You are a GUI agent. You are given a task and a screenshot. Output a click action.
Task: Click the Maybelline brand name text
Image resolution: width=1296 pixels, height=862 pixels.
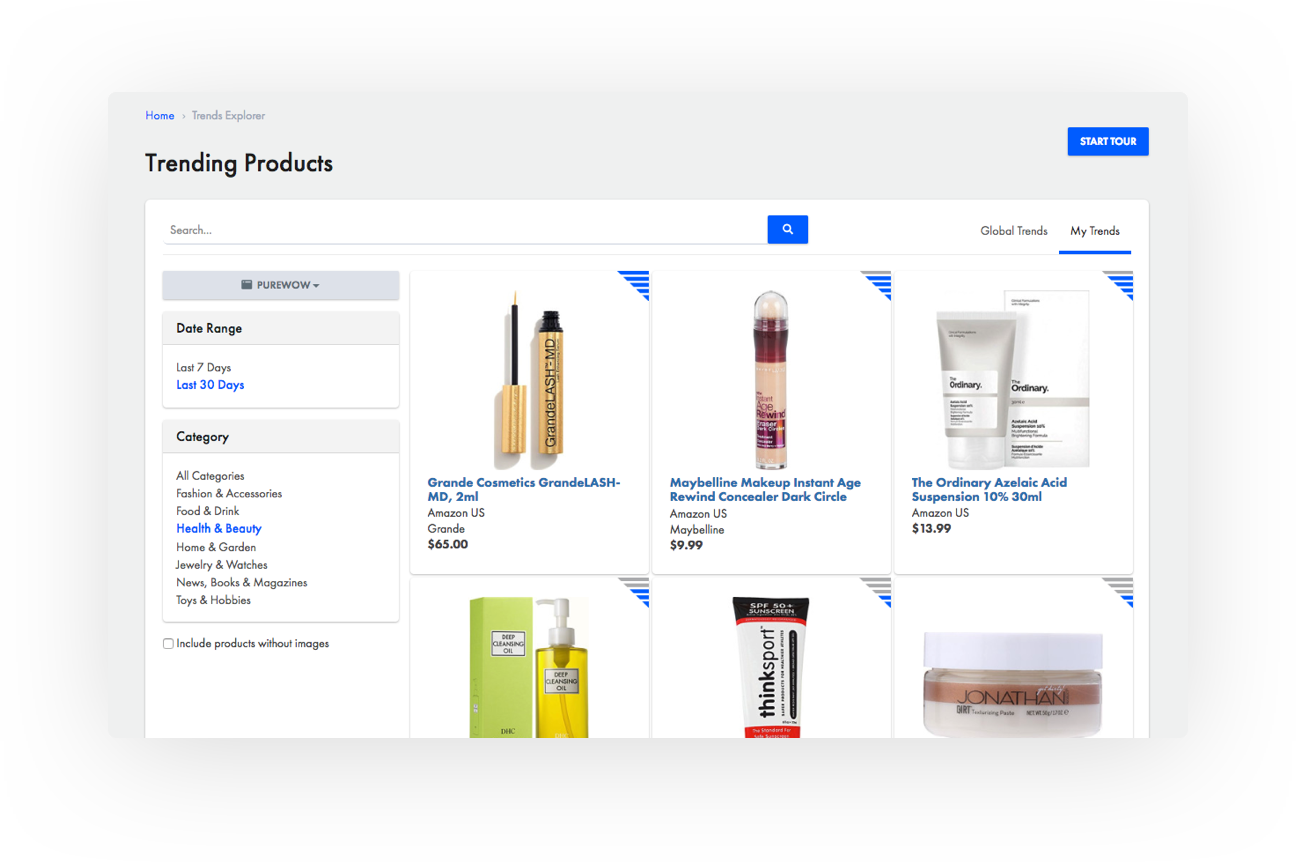[x=697, y=530]
